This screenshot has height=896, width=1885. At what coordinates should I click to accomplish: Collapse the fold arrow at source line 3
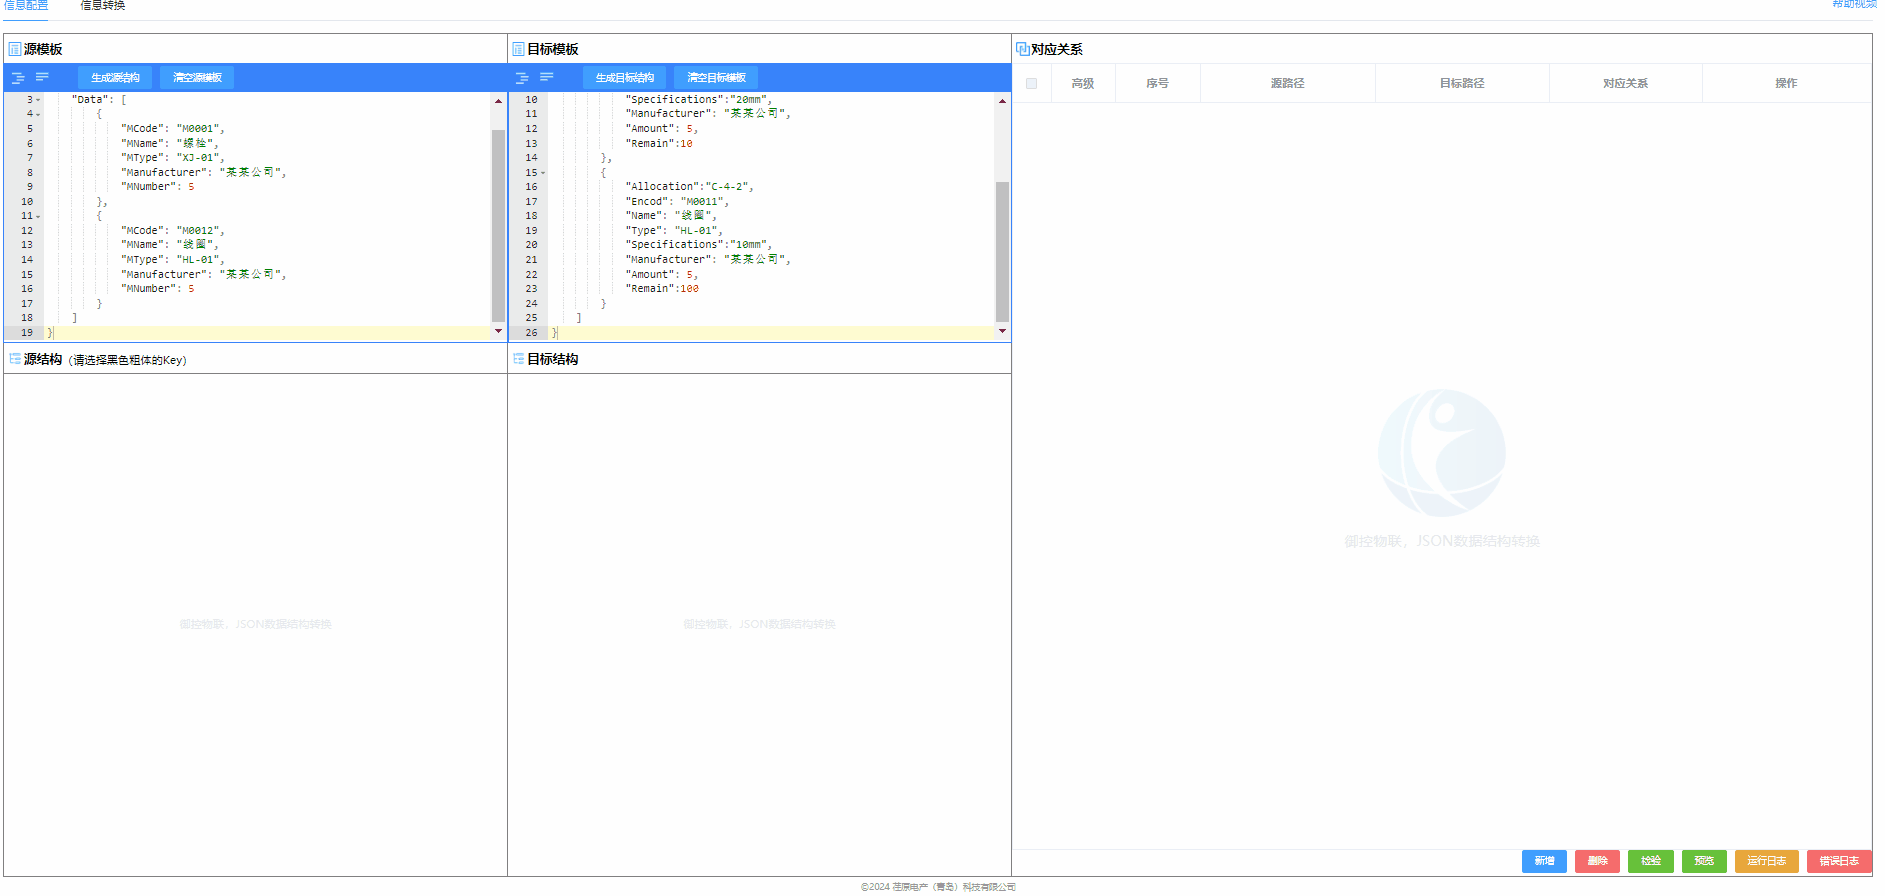click(x=39, y=100)
